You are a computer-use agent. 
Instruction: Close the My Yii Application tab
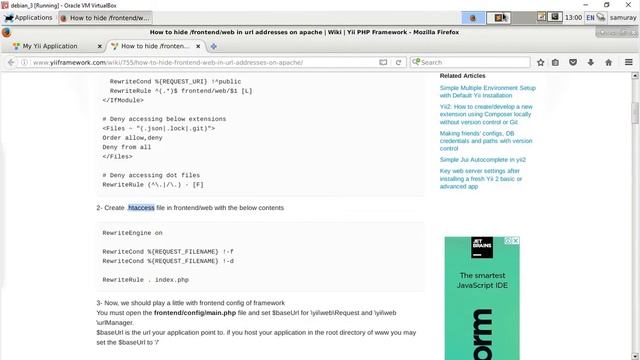(x=99, y=47)
